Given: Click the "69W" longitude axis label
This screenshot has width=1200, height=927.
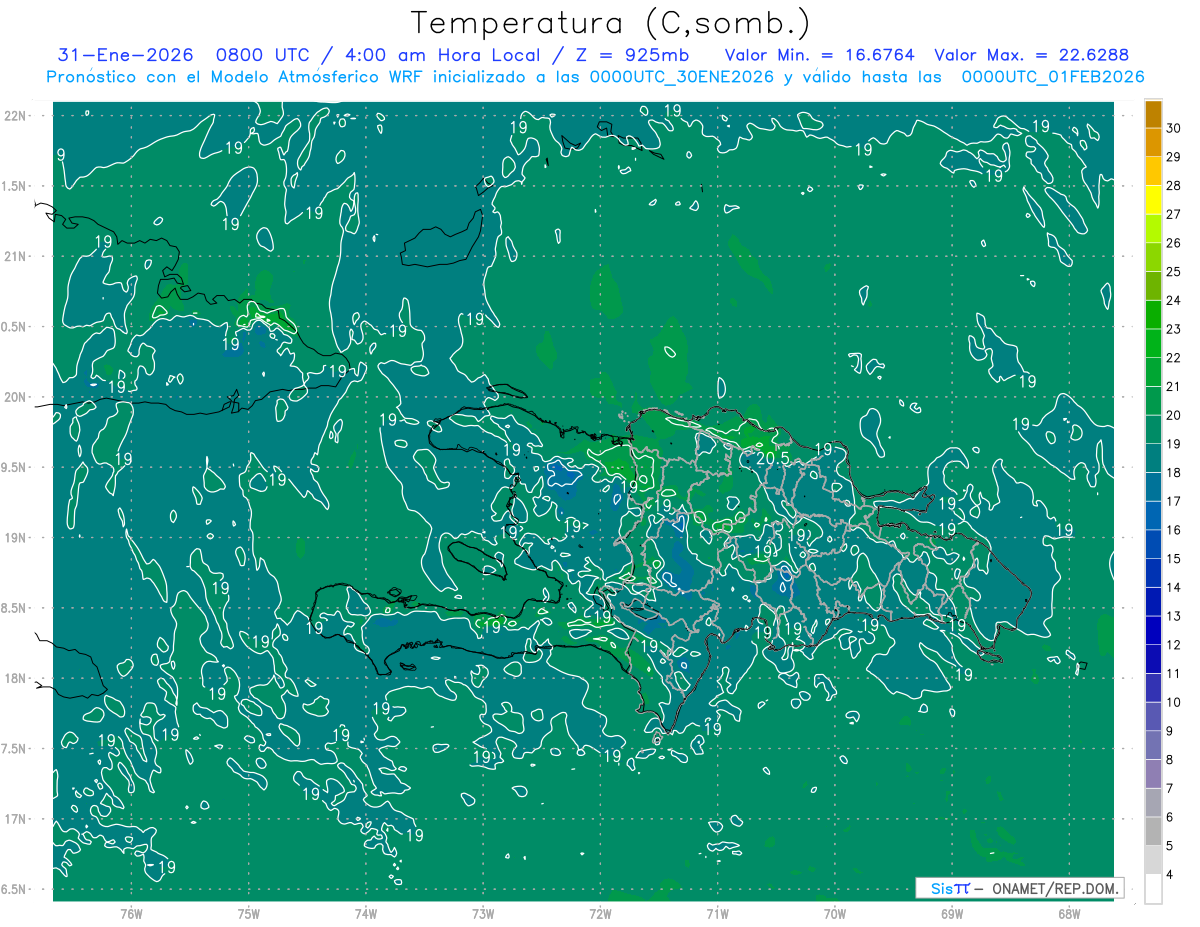Looking at the screenshot, I should [x=952, y=914].
